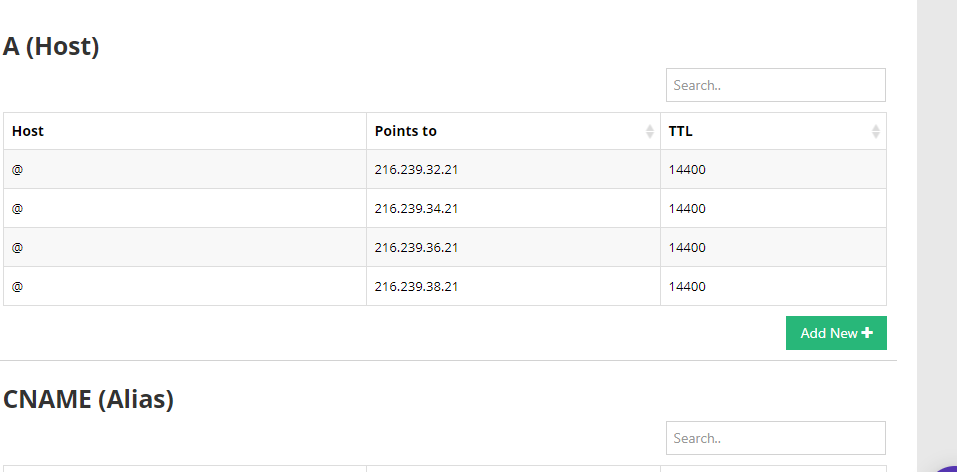The width and height of the screenshot is (957, 472).
Task: Click the TTL column sort arrows icon
Action: coord(876,131)
